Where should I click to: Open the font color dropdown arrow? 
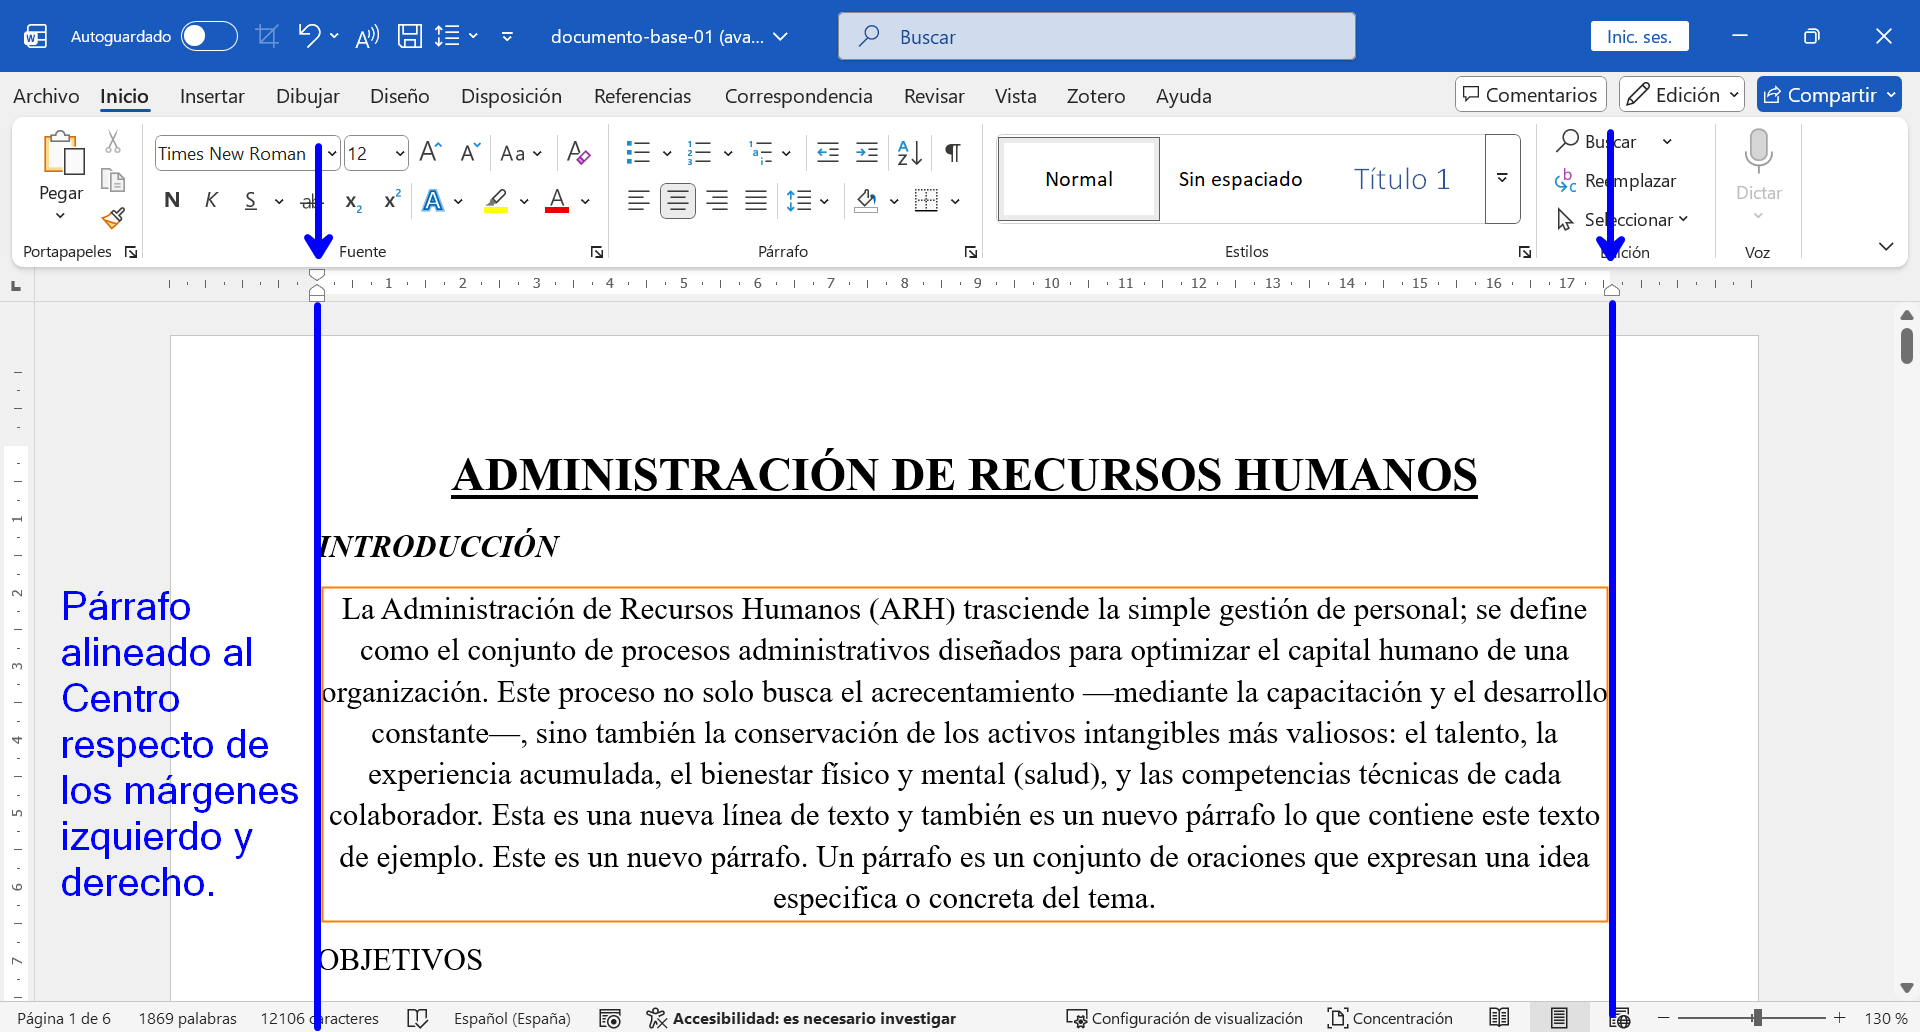click(x=585, y=200)
